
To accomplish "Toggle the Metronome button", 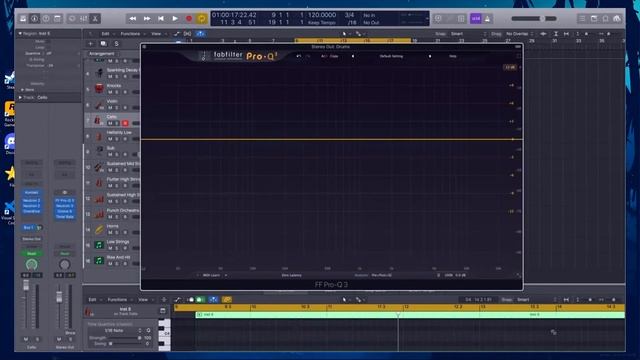I will pyautogui.click(x=487, y=18).
